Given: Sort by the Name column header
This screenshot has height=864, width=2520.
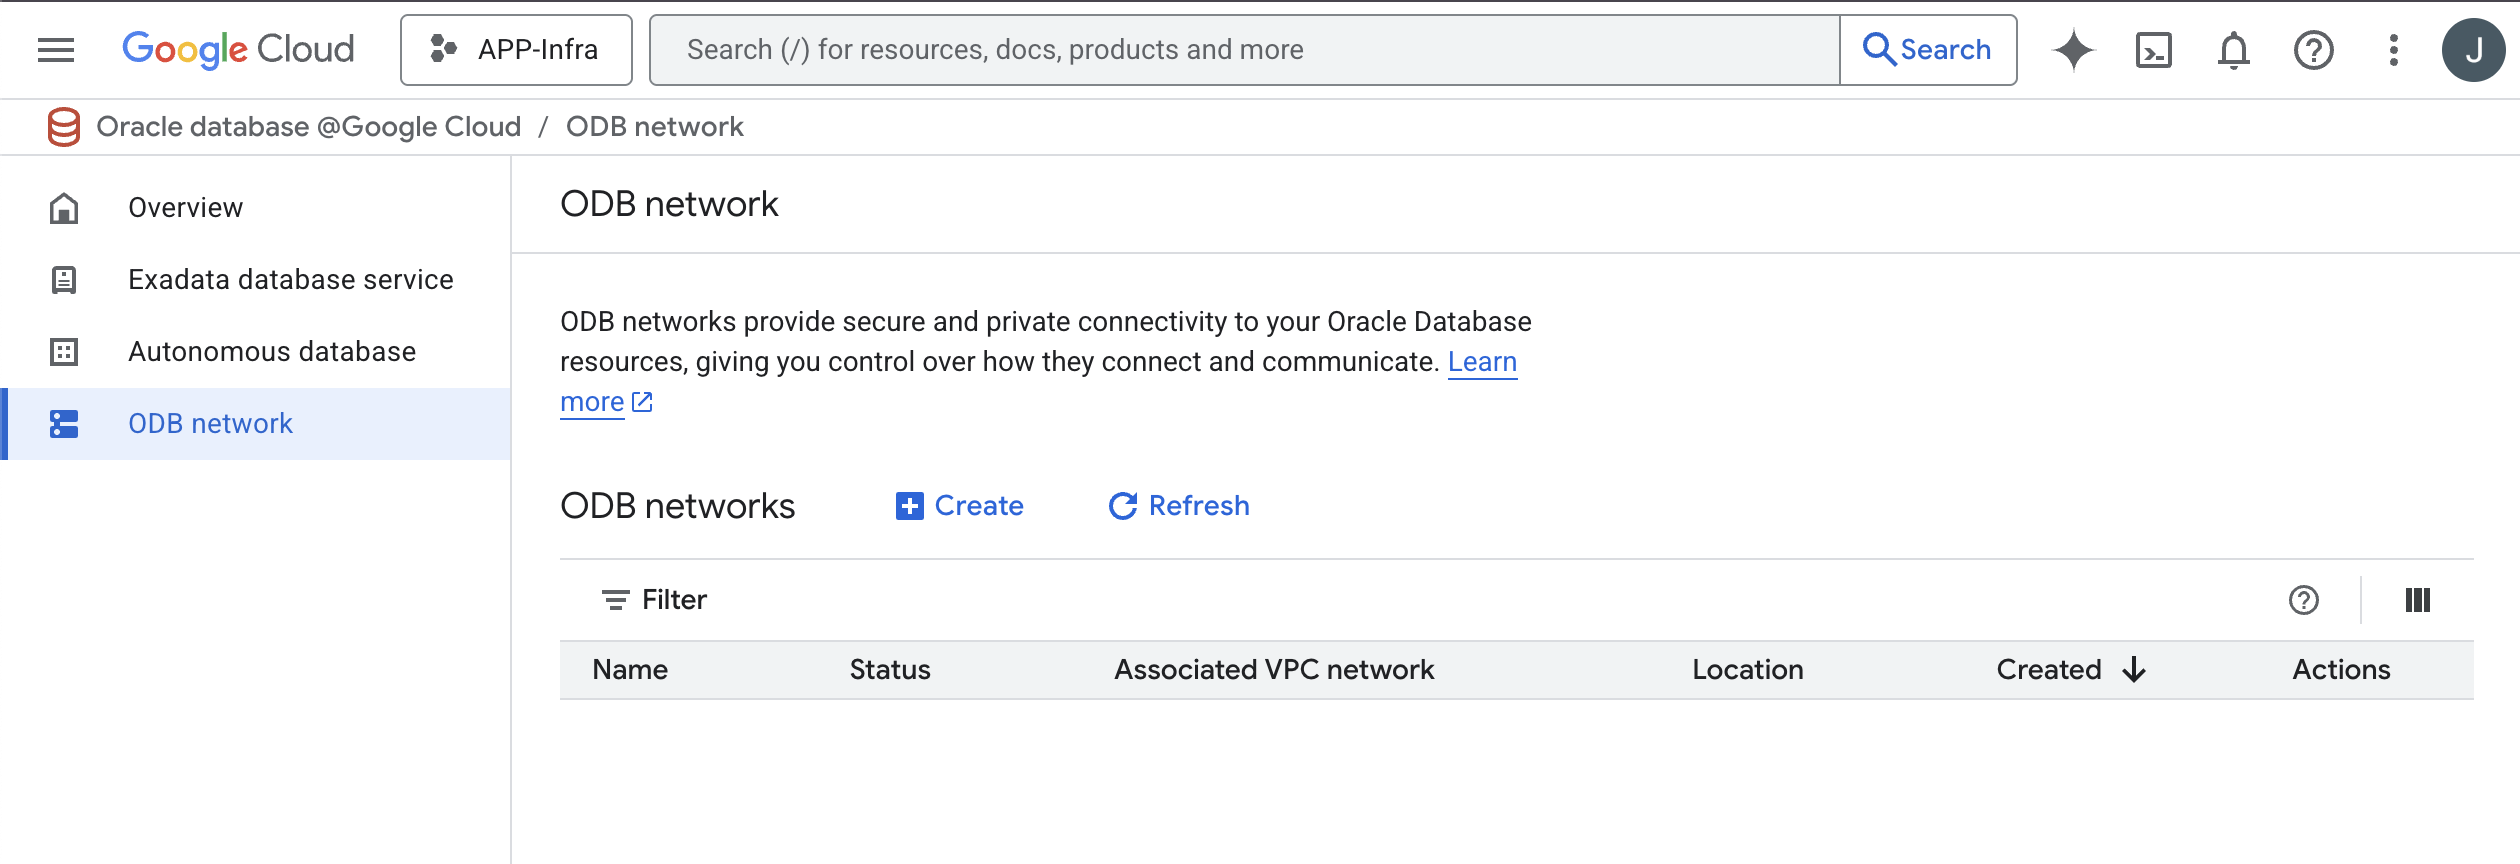Looking at the screenshot, I should click(630, 670).
